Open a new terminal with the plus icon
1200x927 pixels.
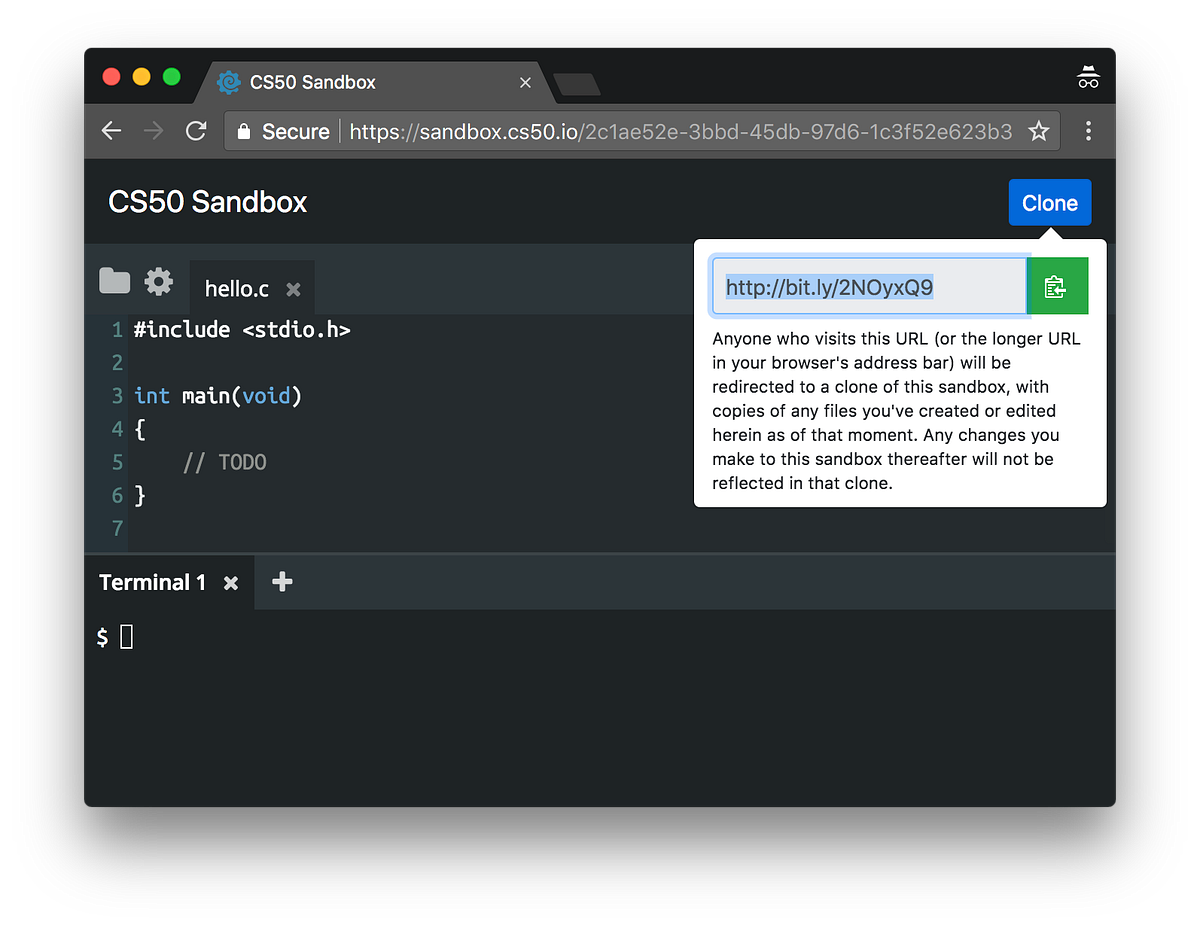281,581
